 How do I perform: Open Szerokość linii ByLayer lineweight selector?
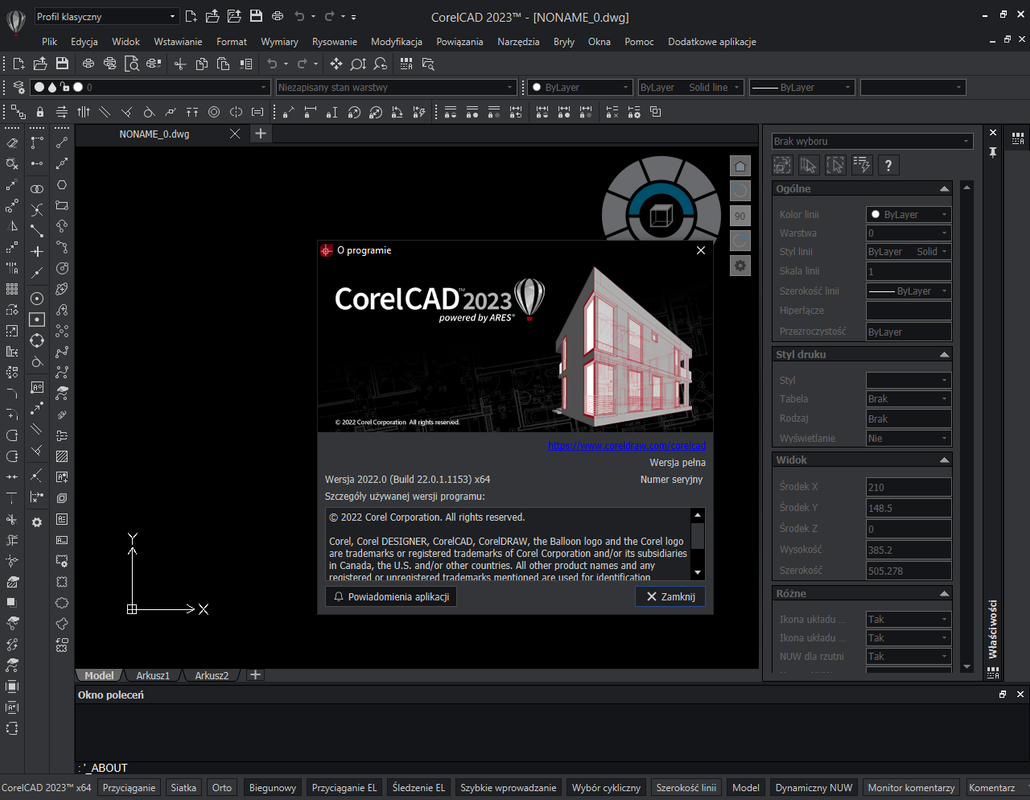tap(908, 291)
